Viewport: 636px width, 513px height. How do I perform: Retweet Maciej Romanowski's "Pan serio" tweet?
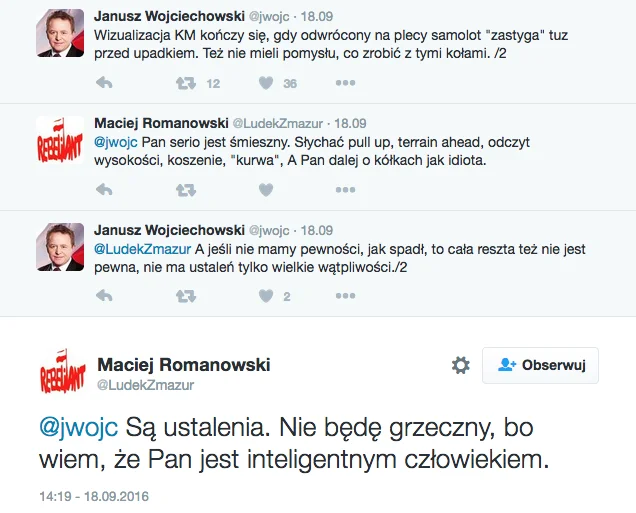click(186, 190)
